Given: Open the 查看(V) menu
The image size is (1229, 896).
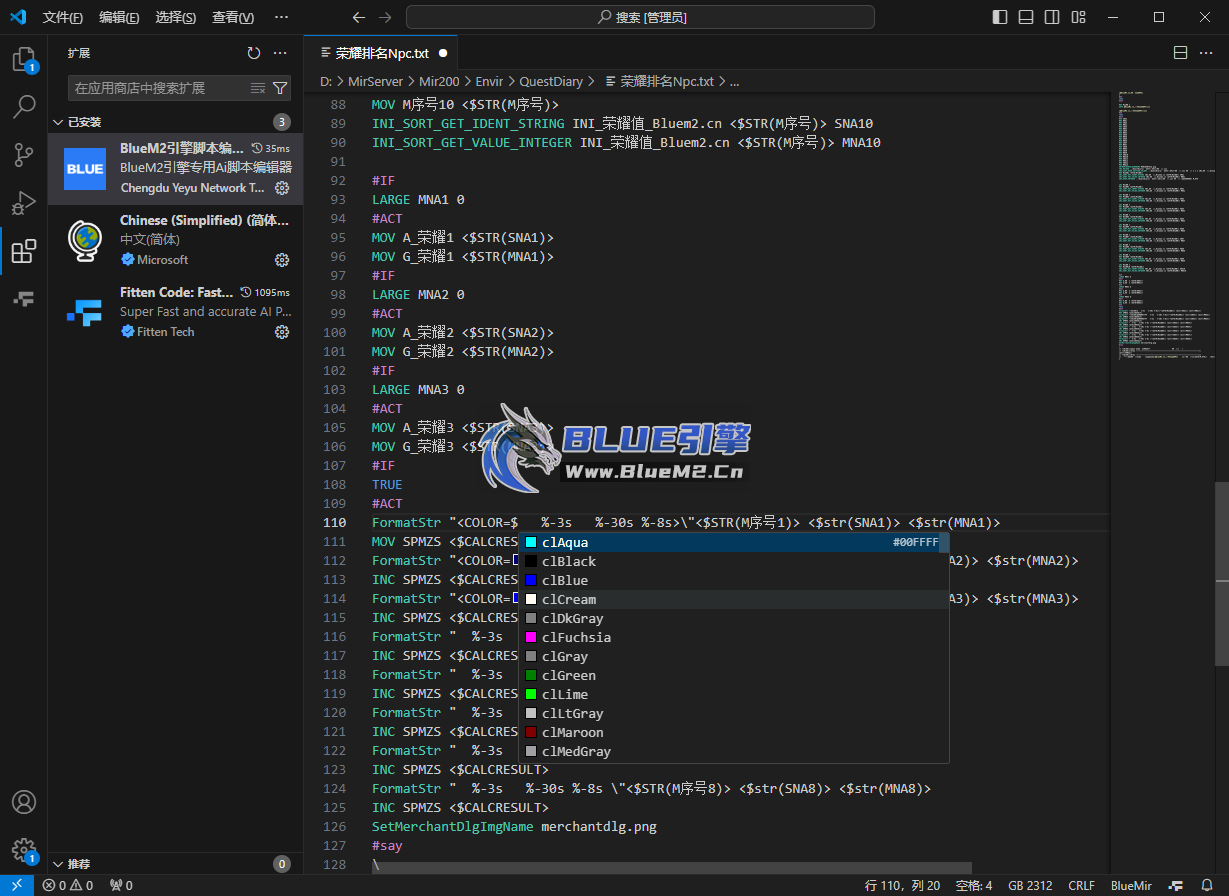Looking at the screenshot, I should pyautogui.click(x=233, y=17).
